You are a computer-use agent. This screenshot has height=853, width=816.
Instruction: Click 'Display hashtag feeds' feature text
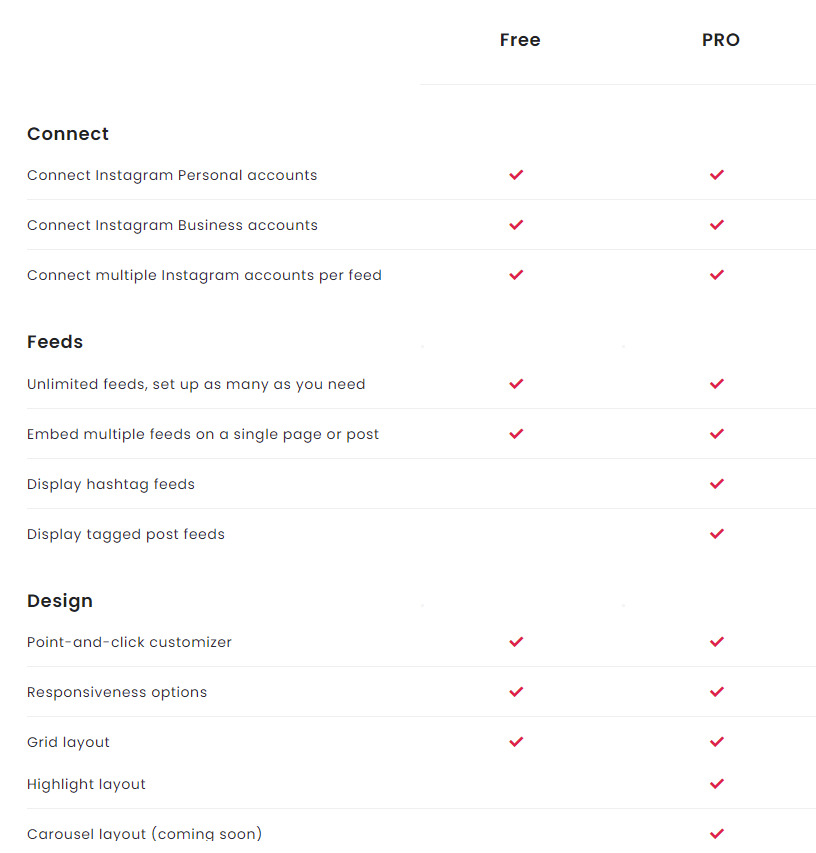tap(111, 484)
